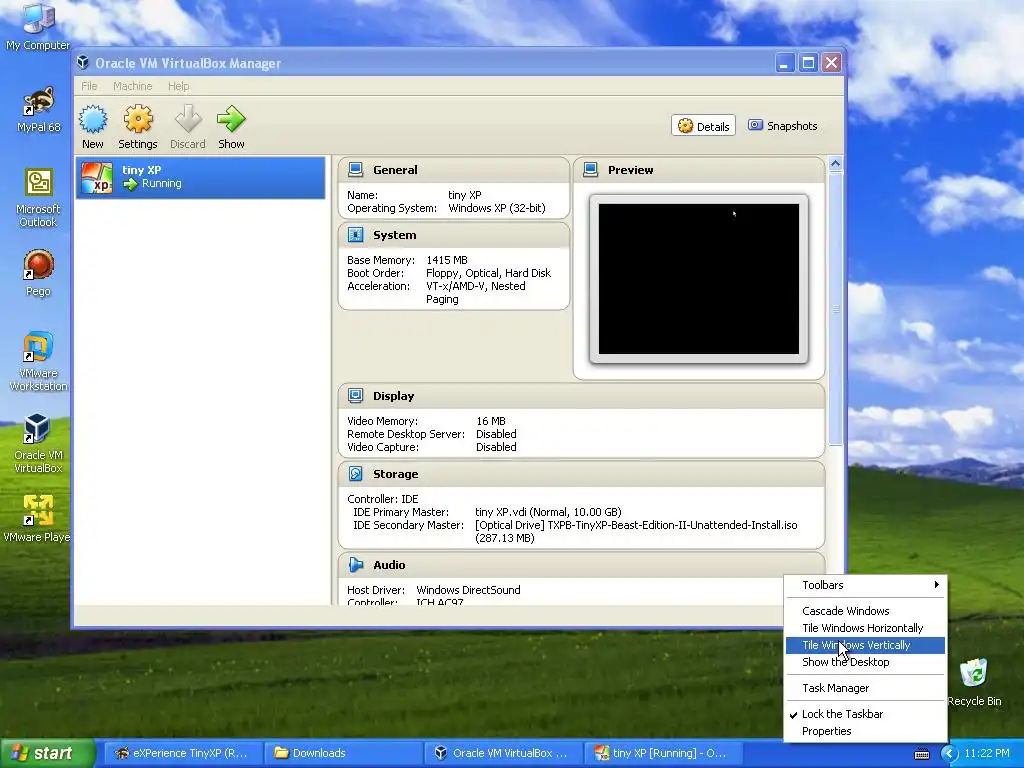Open Oracle VM VirtualBox desktop icon
The height and width of the screenshot is (768, 1024).
pos(38,444)
